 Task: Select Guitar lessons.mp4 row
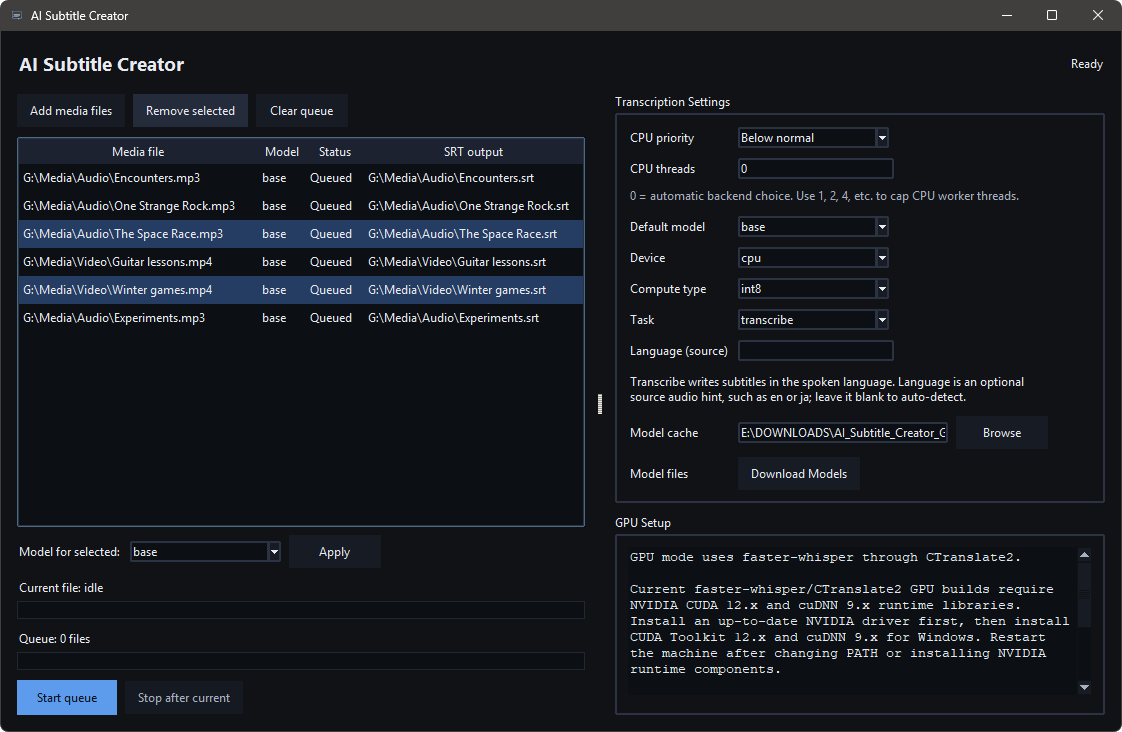pyautogui.click(x=301, y=262)
